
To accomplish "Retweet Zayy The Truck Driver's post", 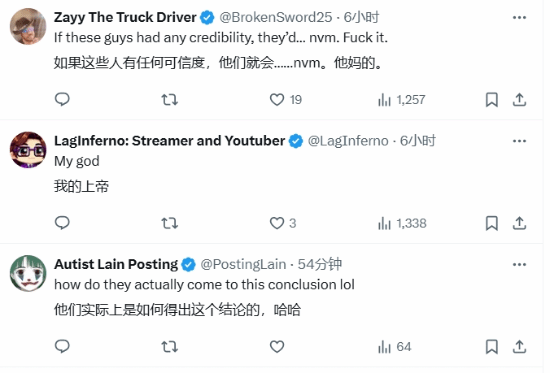I will tap(169, 100).
